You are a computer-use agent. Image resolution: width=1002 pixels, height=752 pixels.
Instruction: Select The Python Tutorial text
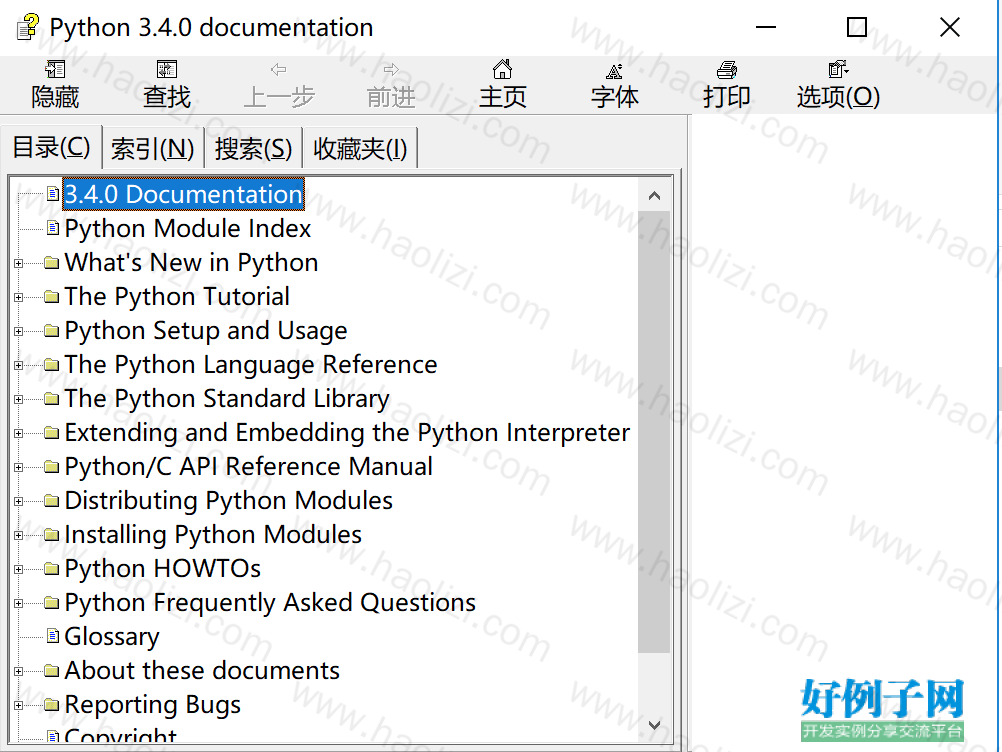click(x=177, y=296)
